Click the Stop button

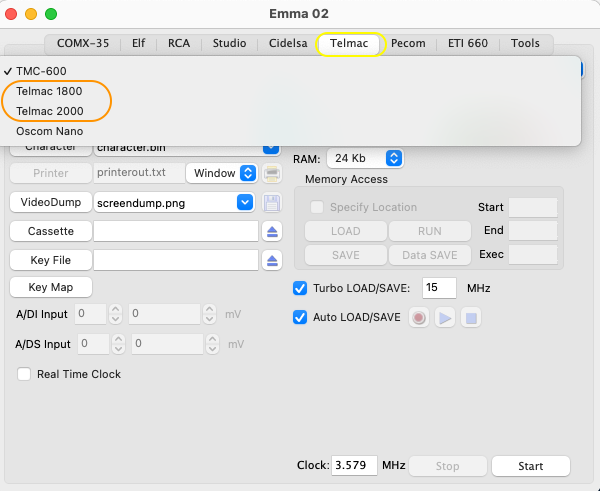[x=448, y=466]
